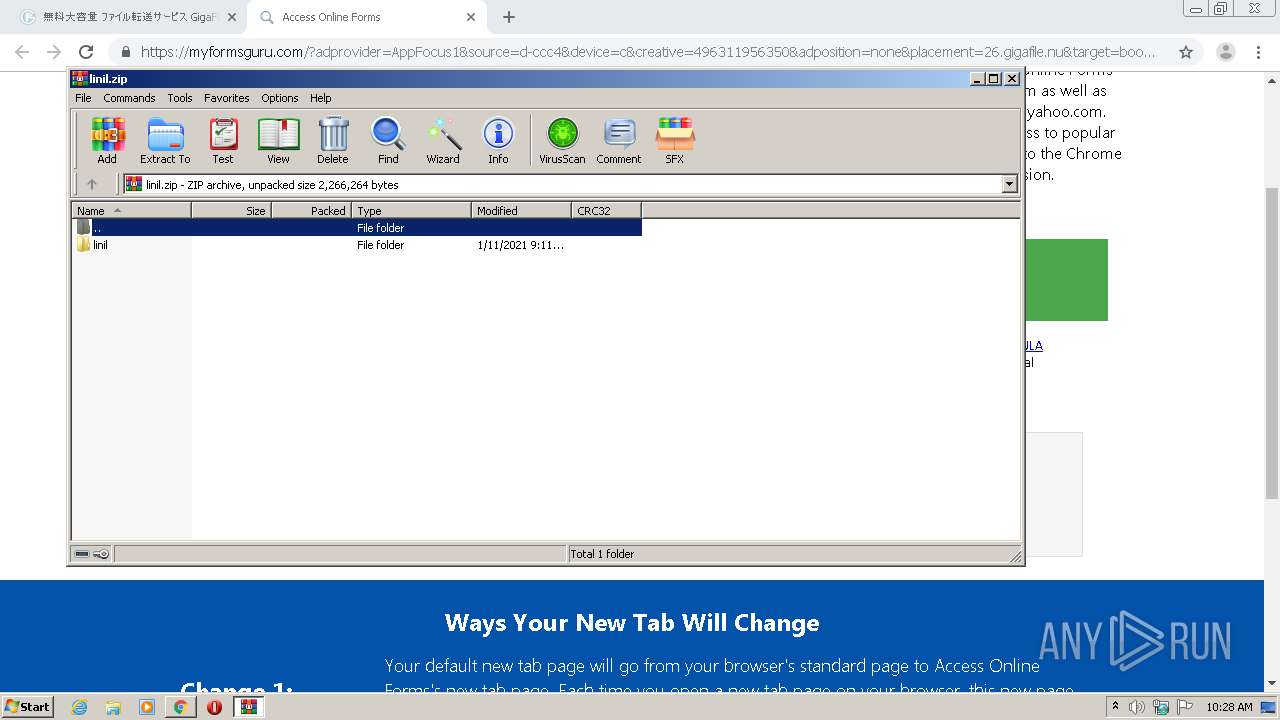Screen dimensions: 1280x720
Task: Click the site lock security icon
Action: pyautogui.click(x=125, y=52)
